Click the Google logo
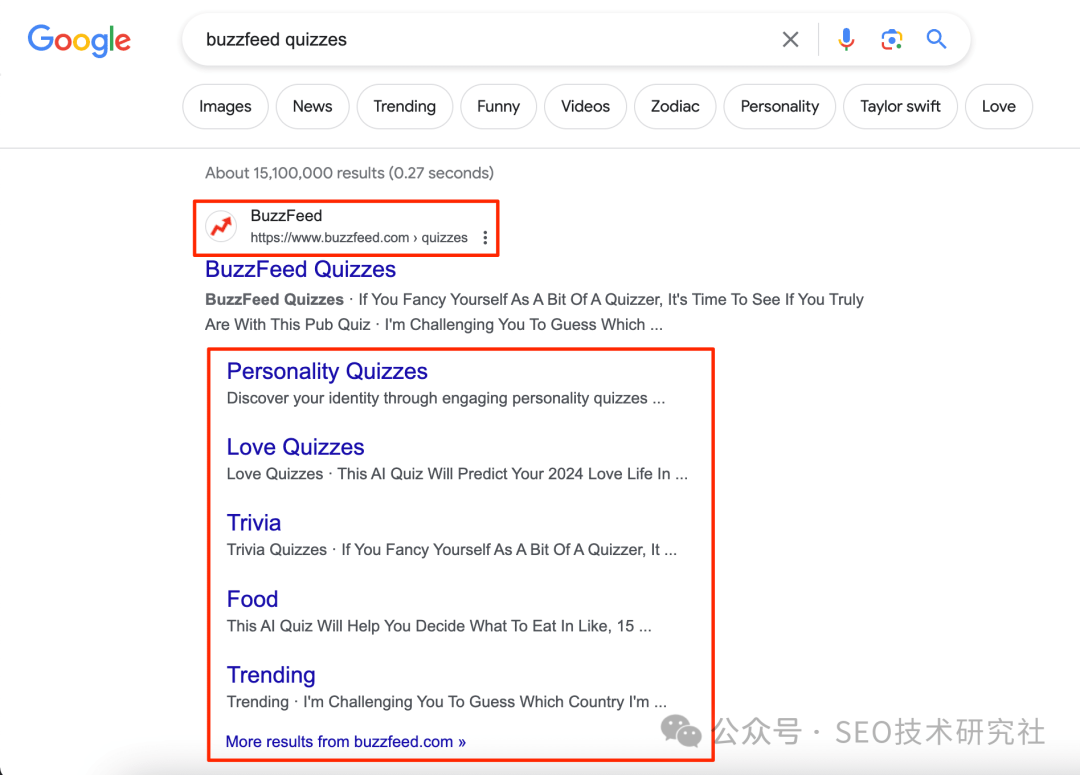1080x775 pixels. (x=79, y=41)
